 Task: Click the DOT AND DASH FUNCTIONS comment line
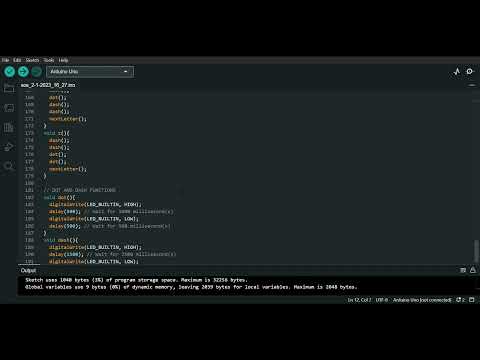point(80,190)
